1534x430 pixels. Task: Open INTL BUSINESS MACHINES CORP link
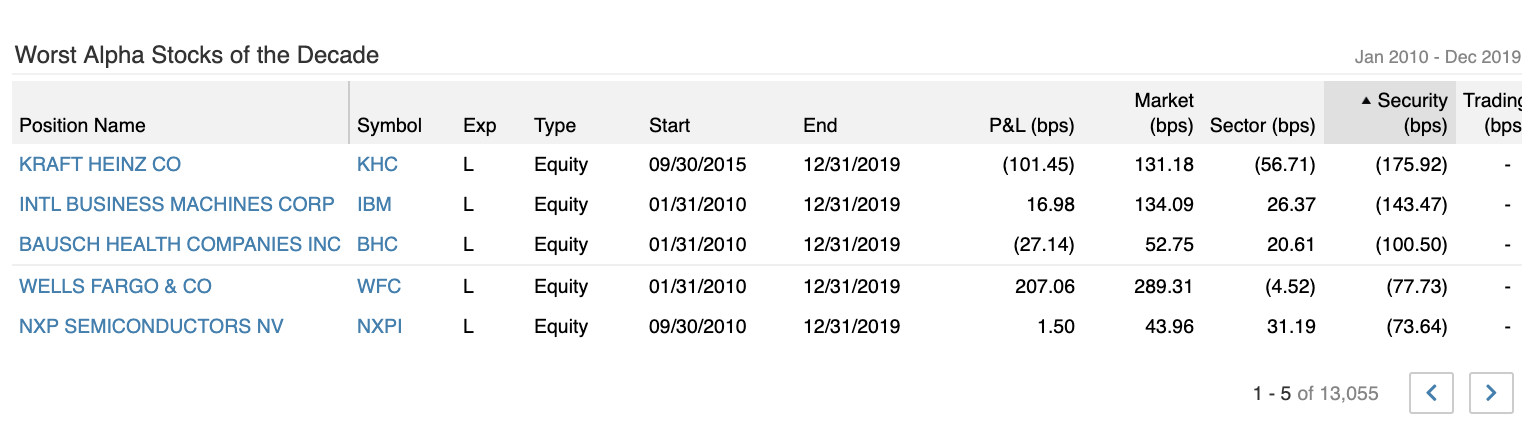[x=177, y=204]
